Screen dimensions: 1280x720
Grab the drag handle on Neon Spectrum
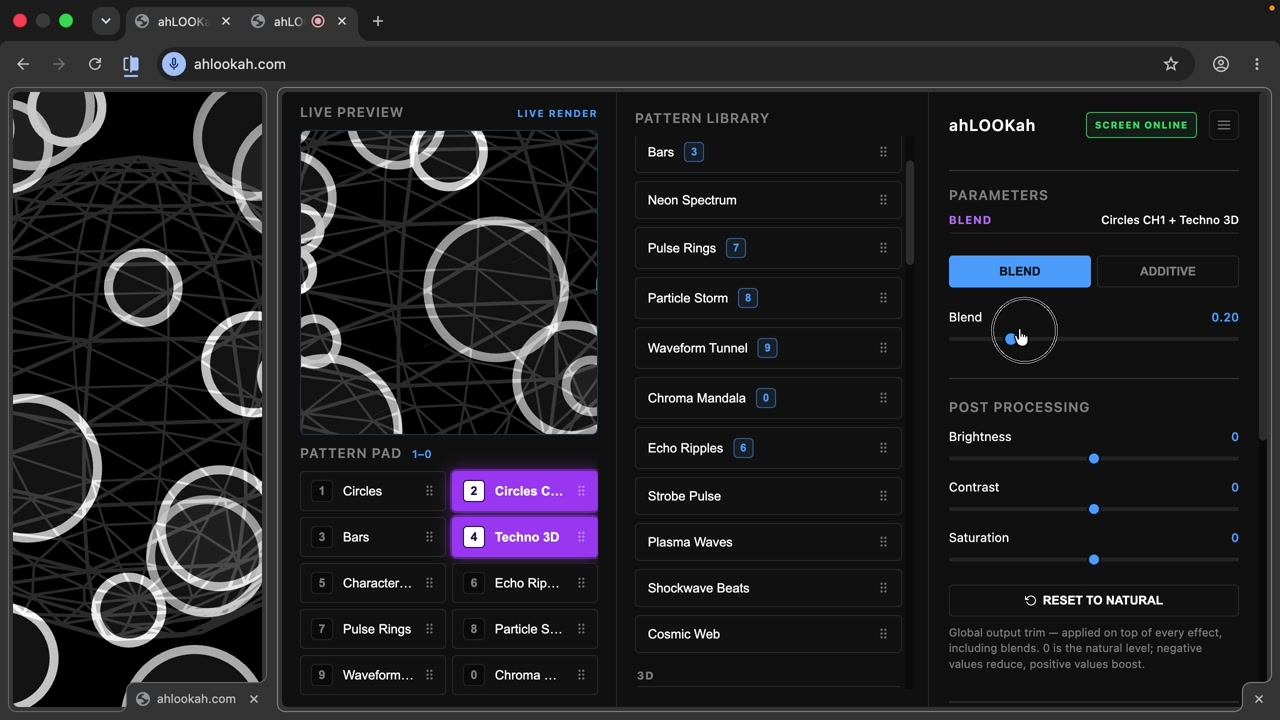point(883,200)
